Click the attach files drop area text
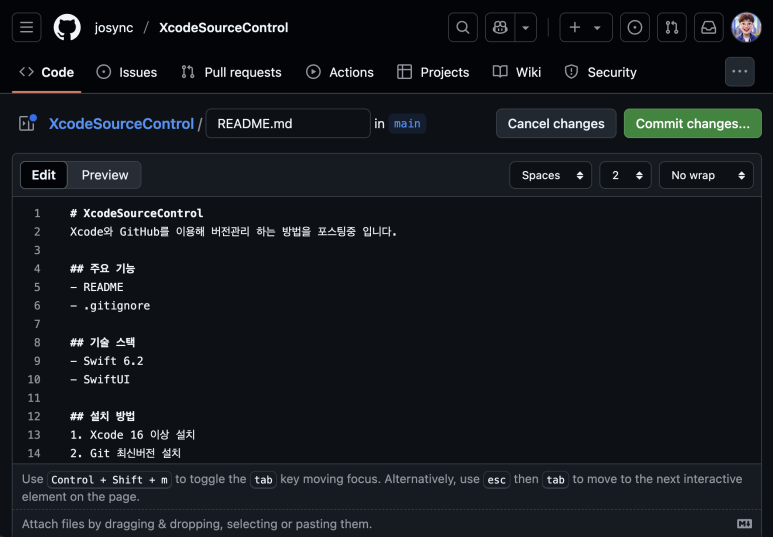The image size is (773, 537). pos(197,524)
